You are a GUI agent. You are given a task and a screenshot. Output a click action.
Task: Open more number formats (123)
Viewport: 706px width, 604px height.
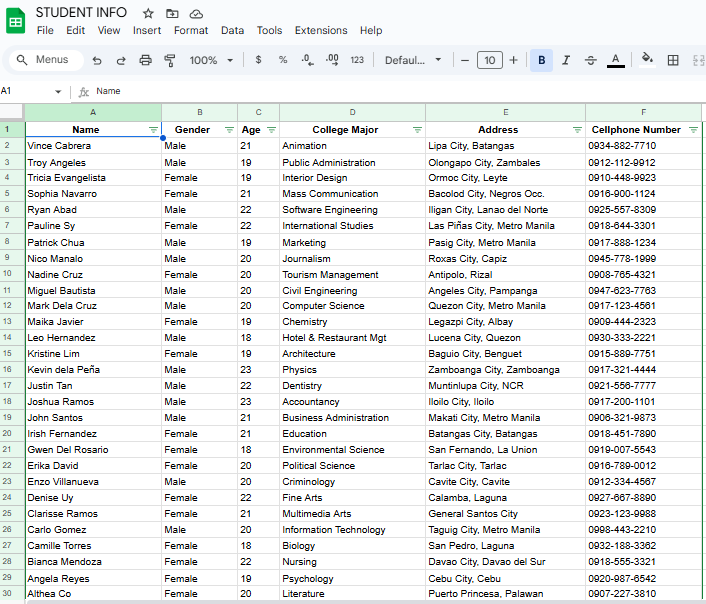[x=357, y=59]
